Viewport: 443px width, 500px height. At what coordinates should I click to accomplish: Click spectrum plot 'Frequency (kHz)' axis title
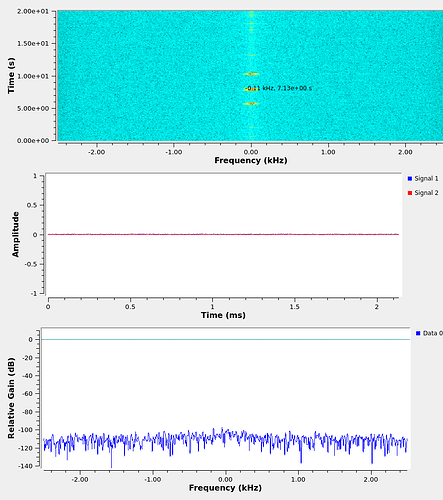(225, 488)
